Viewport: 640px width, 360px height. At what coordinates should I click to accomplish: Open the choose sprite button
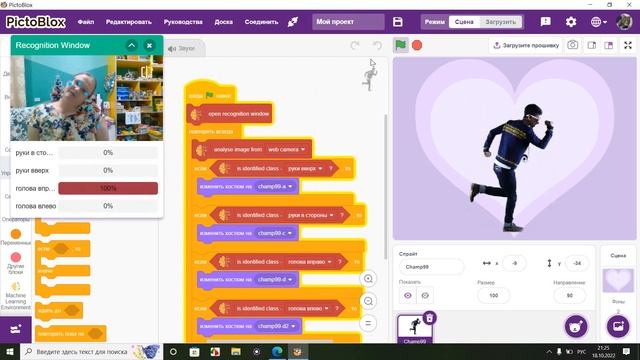(x=576, y=327)
